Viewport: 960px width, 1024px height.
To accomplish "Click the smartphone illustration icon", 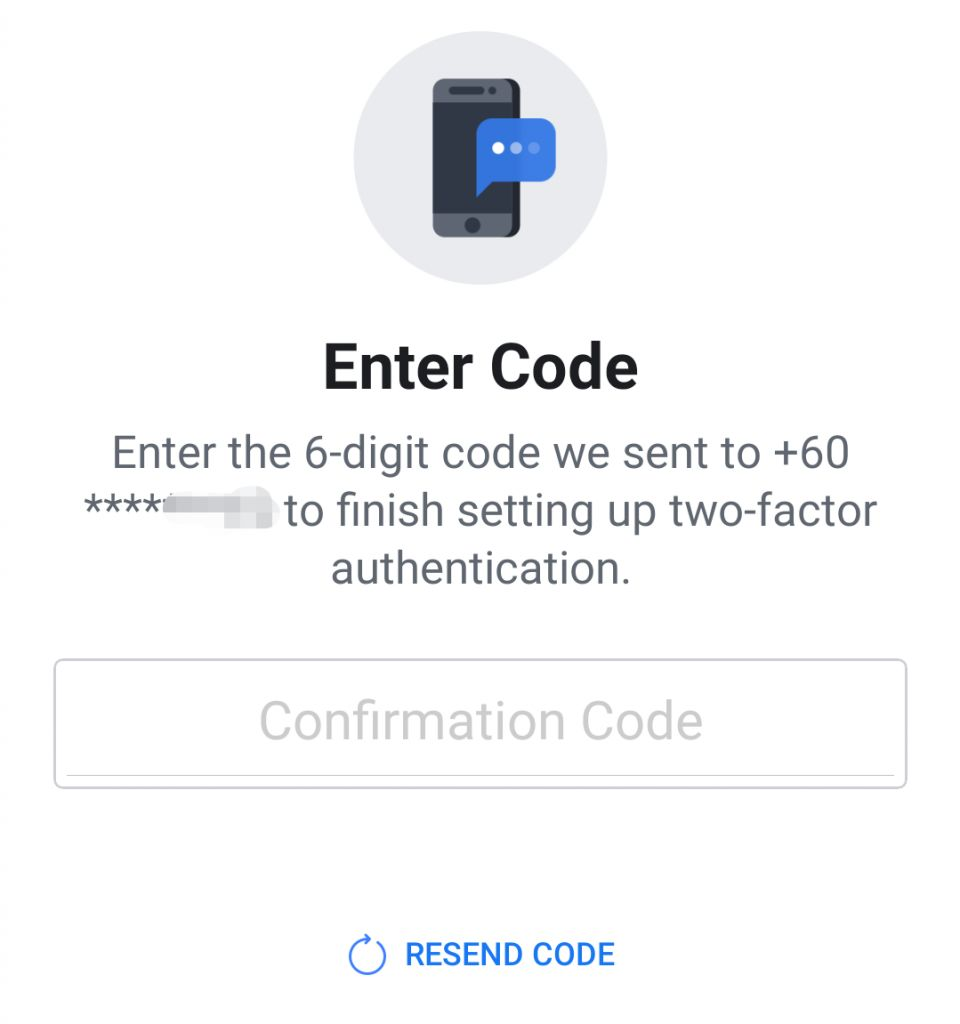I will (477, 158).
